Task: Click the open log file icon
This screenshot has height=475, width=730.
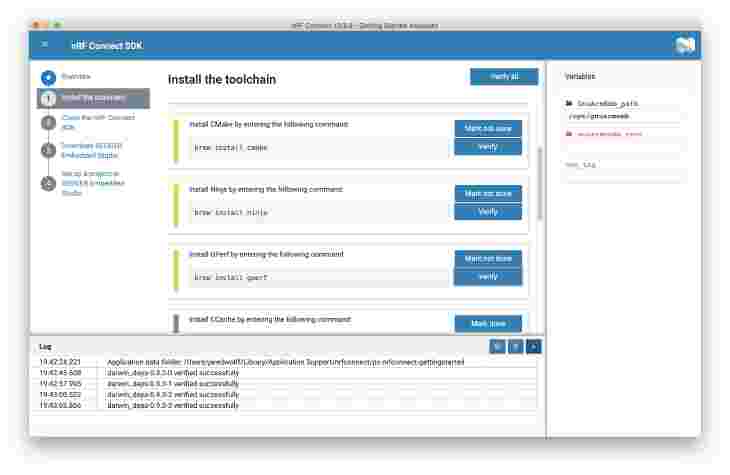Action: 498,346
